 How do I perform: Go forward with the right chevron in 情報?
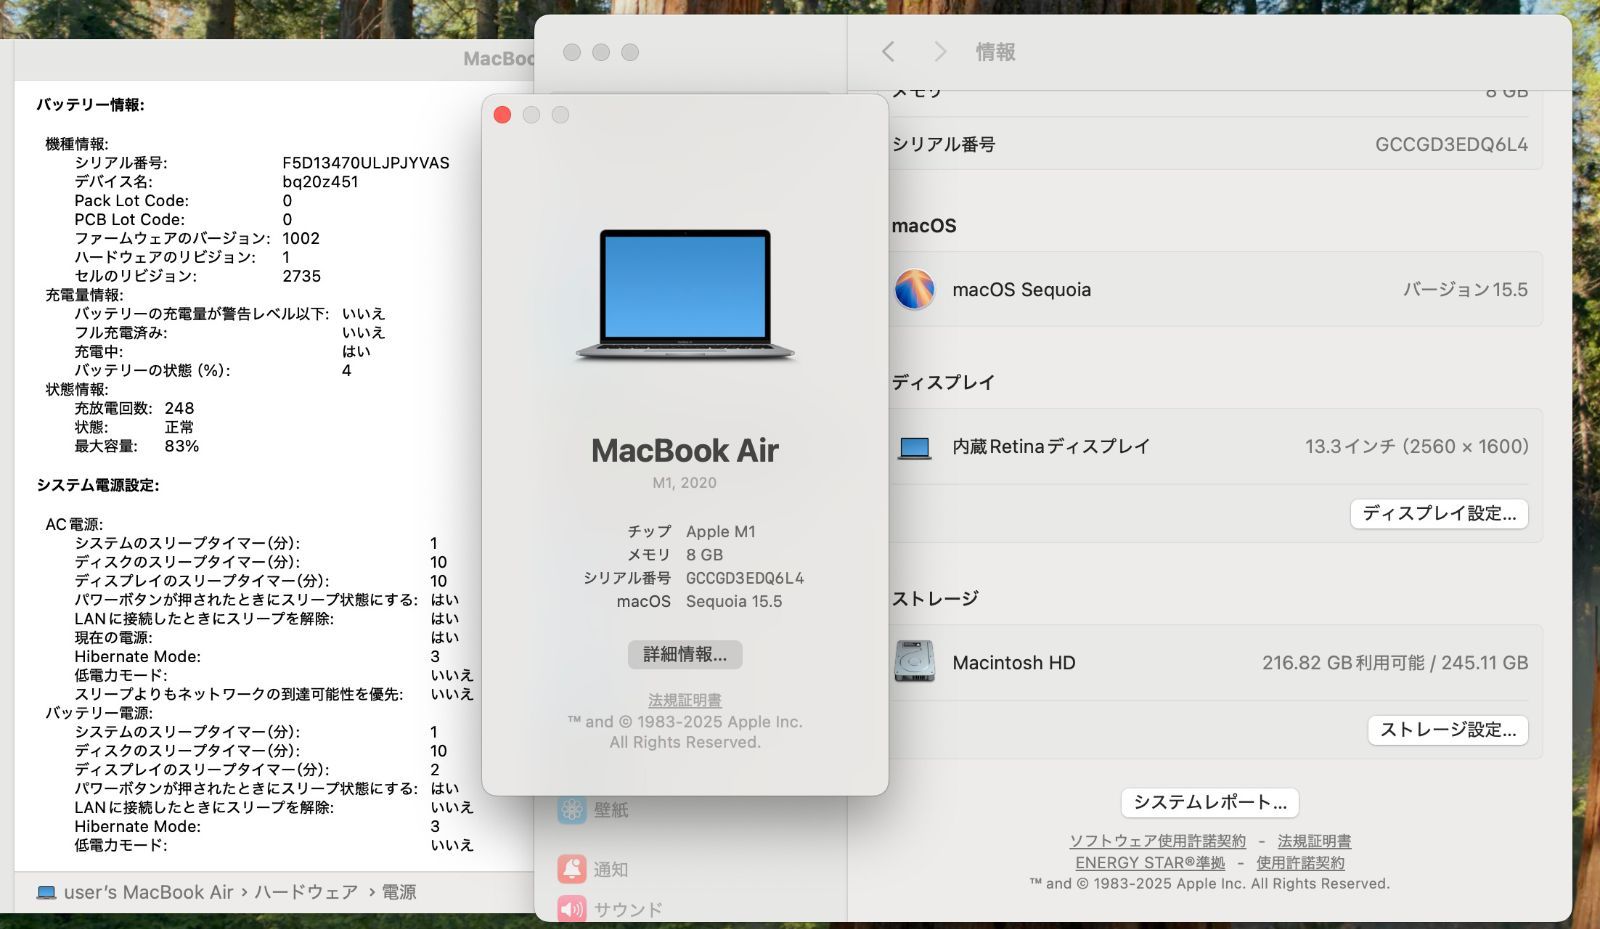pyautogui.click(x=940, y=52)
